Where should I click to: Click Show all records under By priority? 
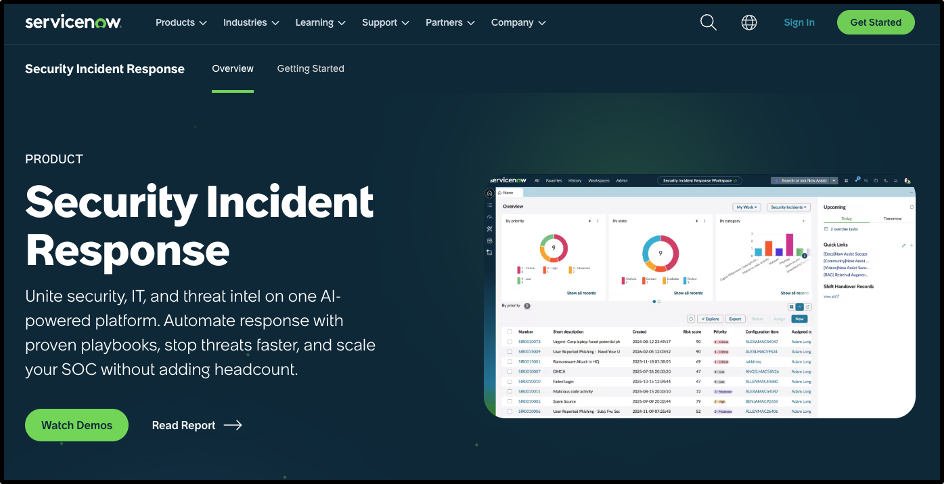pos(581,293)
